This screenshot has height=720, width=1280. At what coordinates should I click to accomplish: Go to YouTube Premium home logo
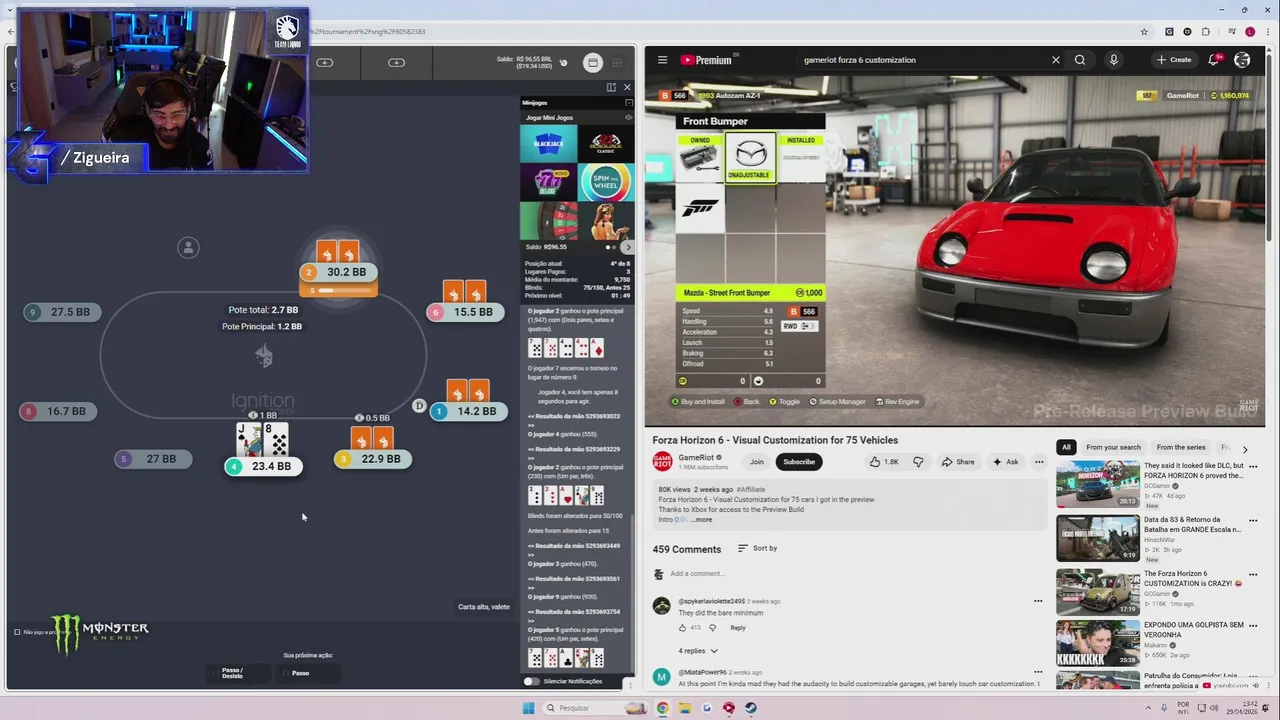tap(706, 60)
